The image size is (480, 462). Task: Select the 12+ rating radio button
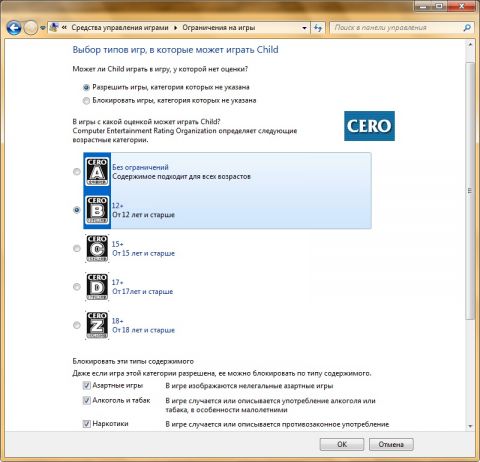77,210
